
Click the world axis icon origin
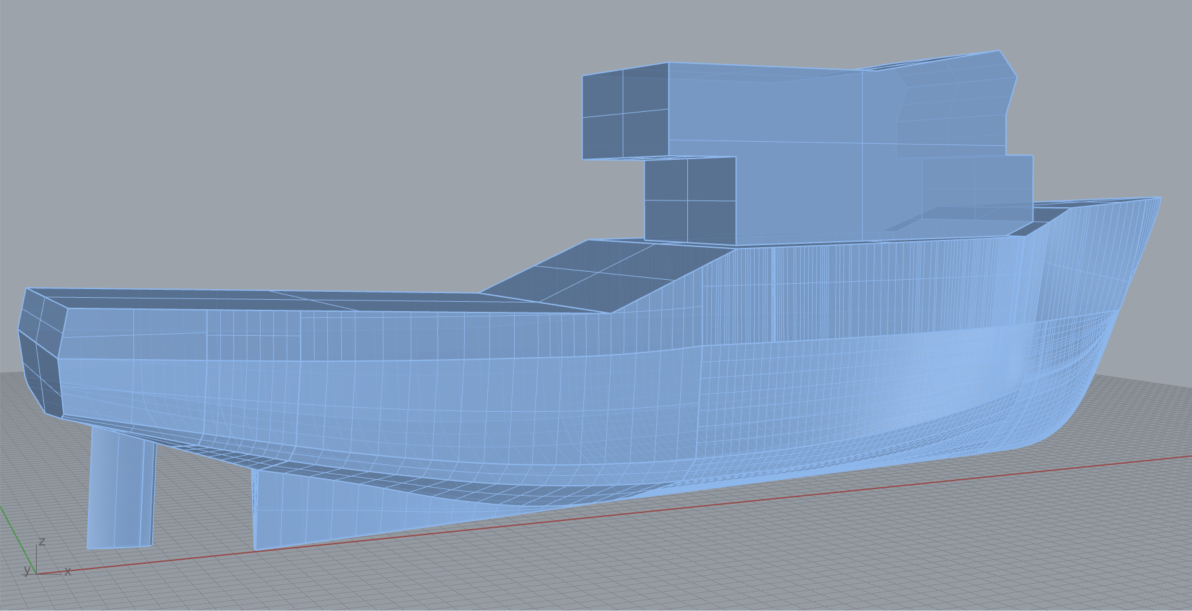click(37, 573)
